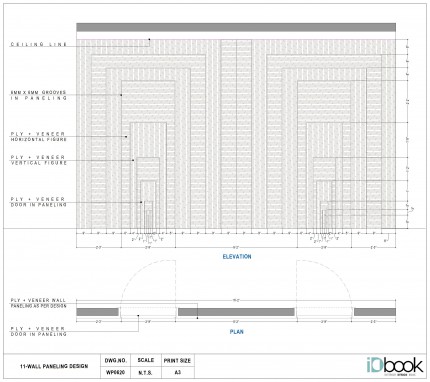Click the SCALE header cell

click(x=146, y=360)
